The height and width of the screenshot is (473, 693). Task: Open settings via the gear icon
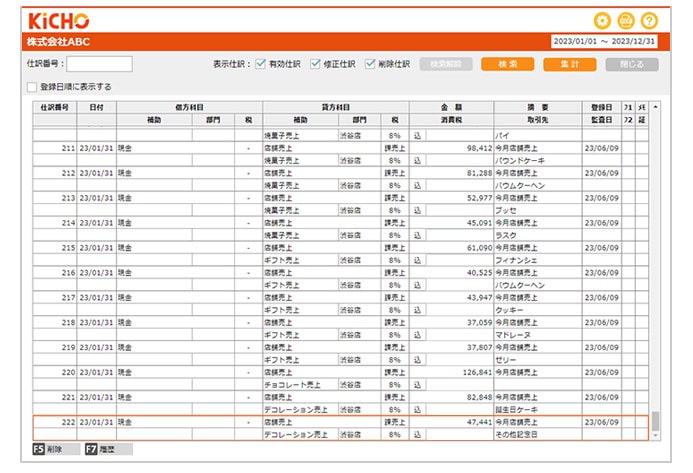601,20
